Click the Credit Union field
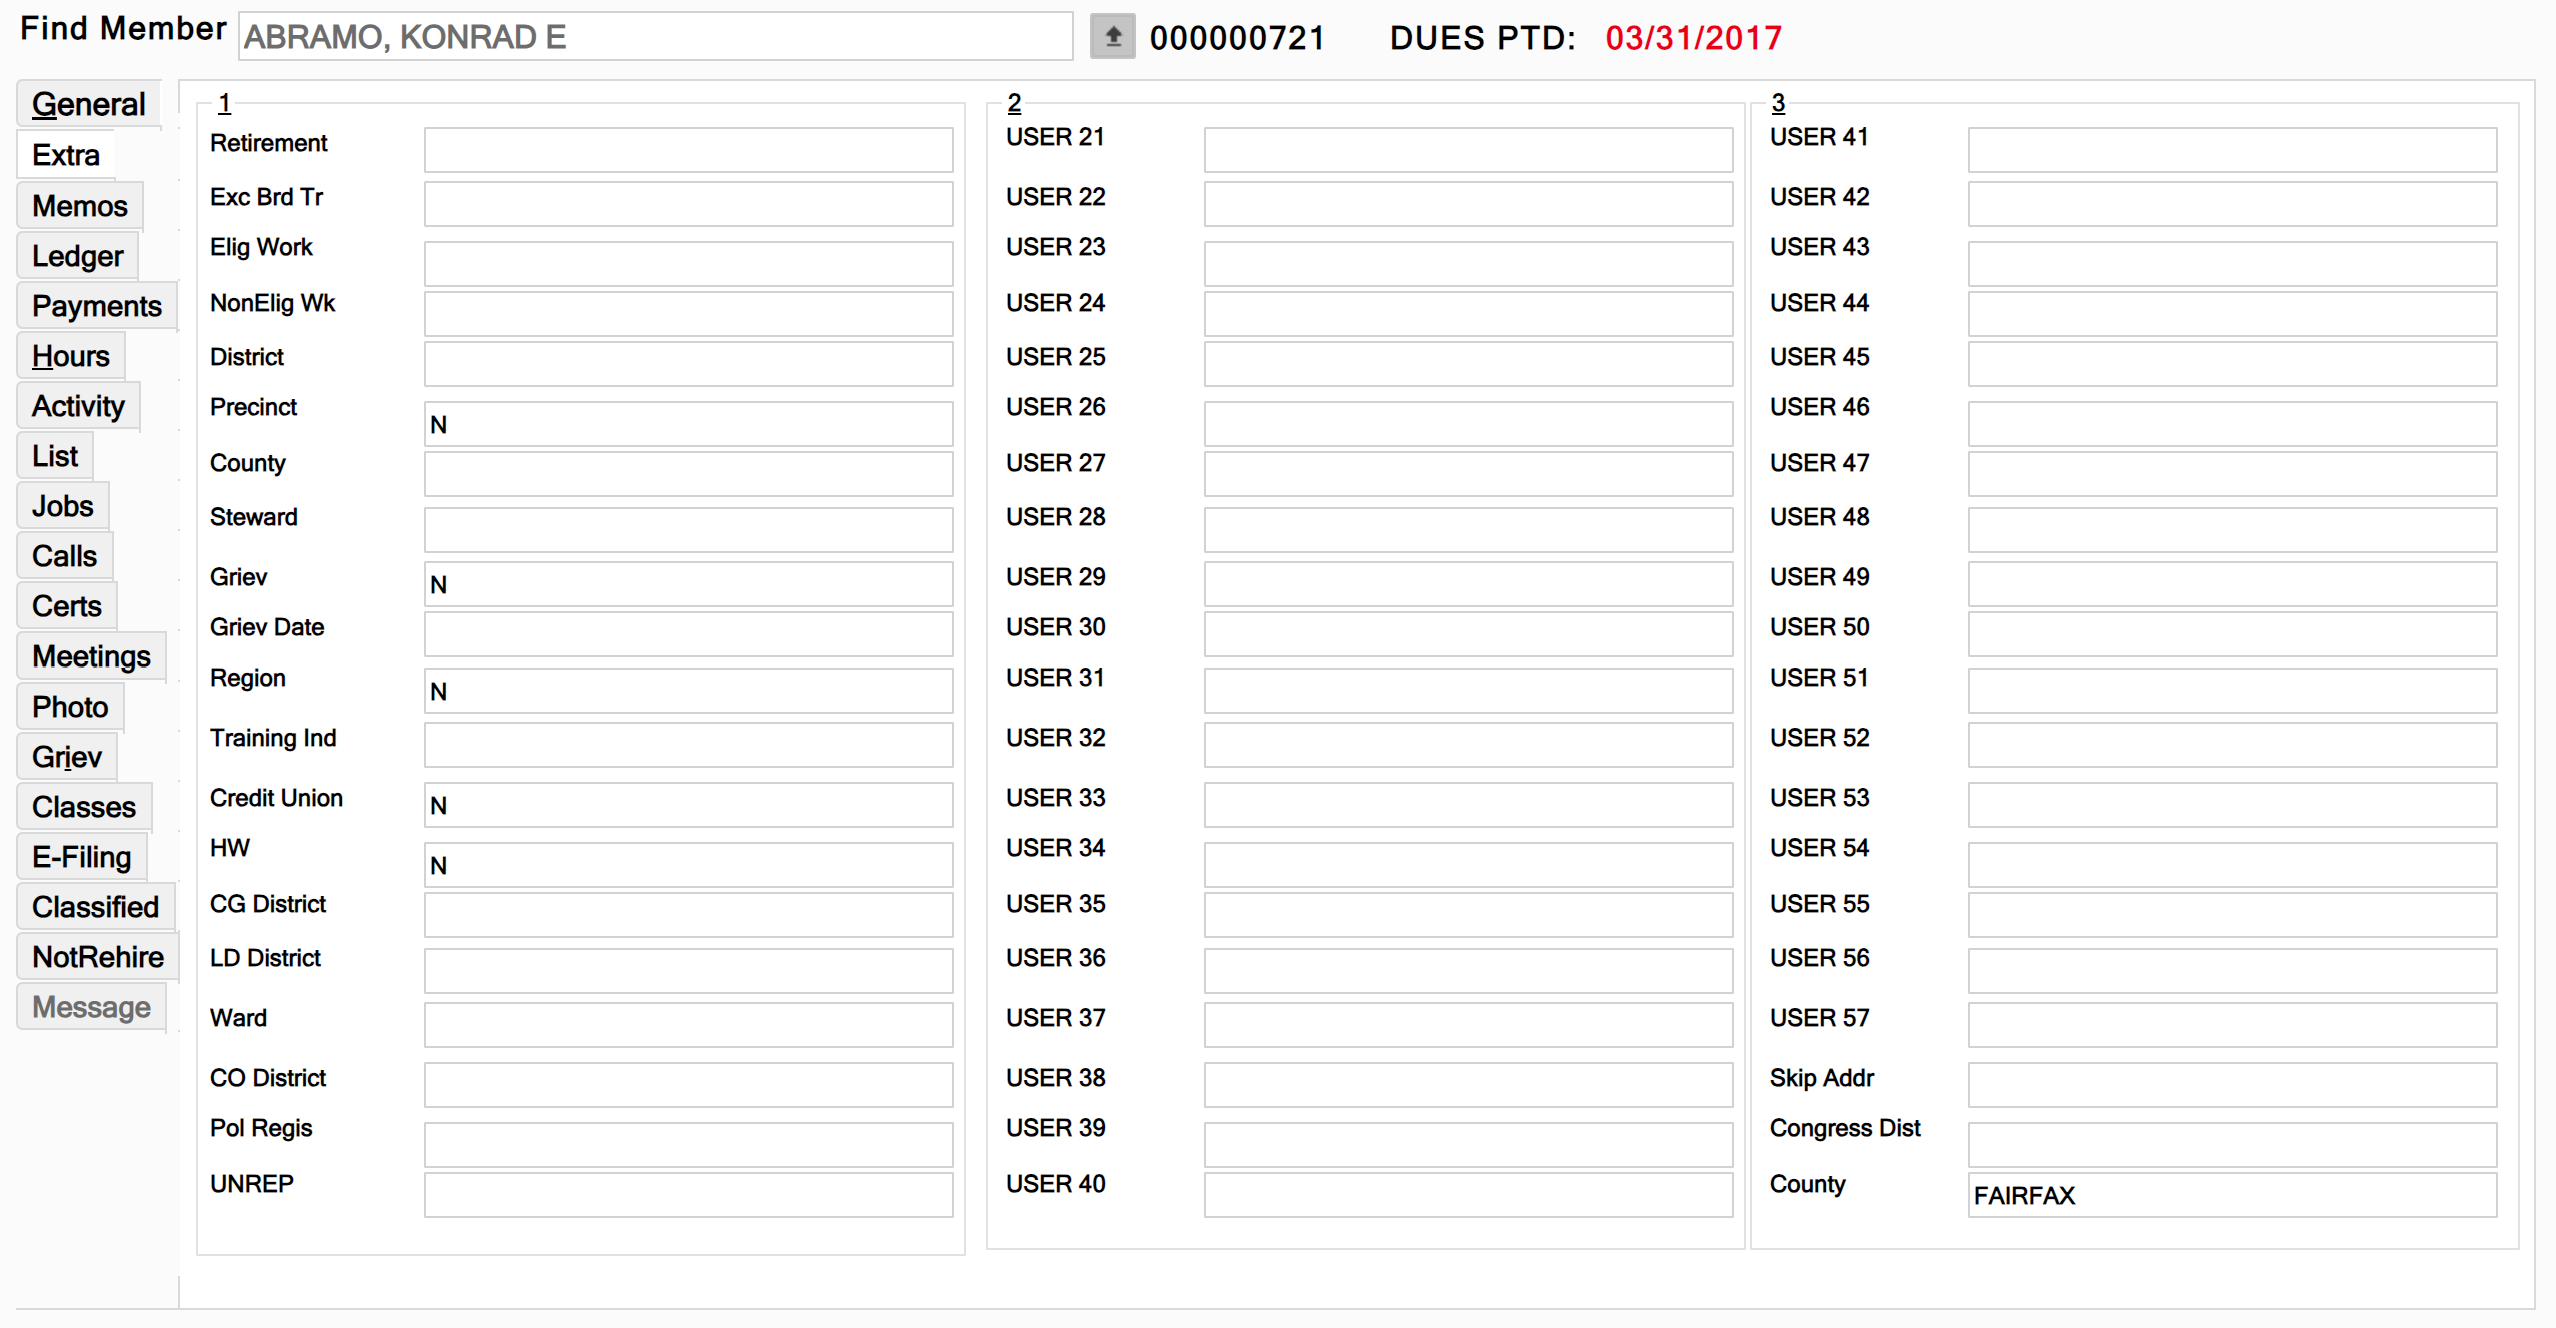 click(688, 805)
